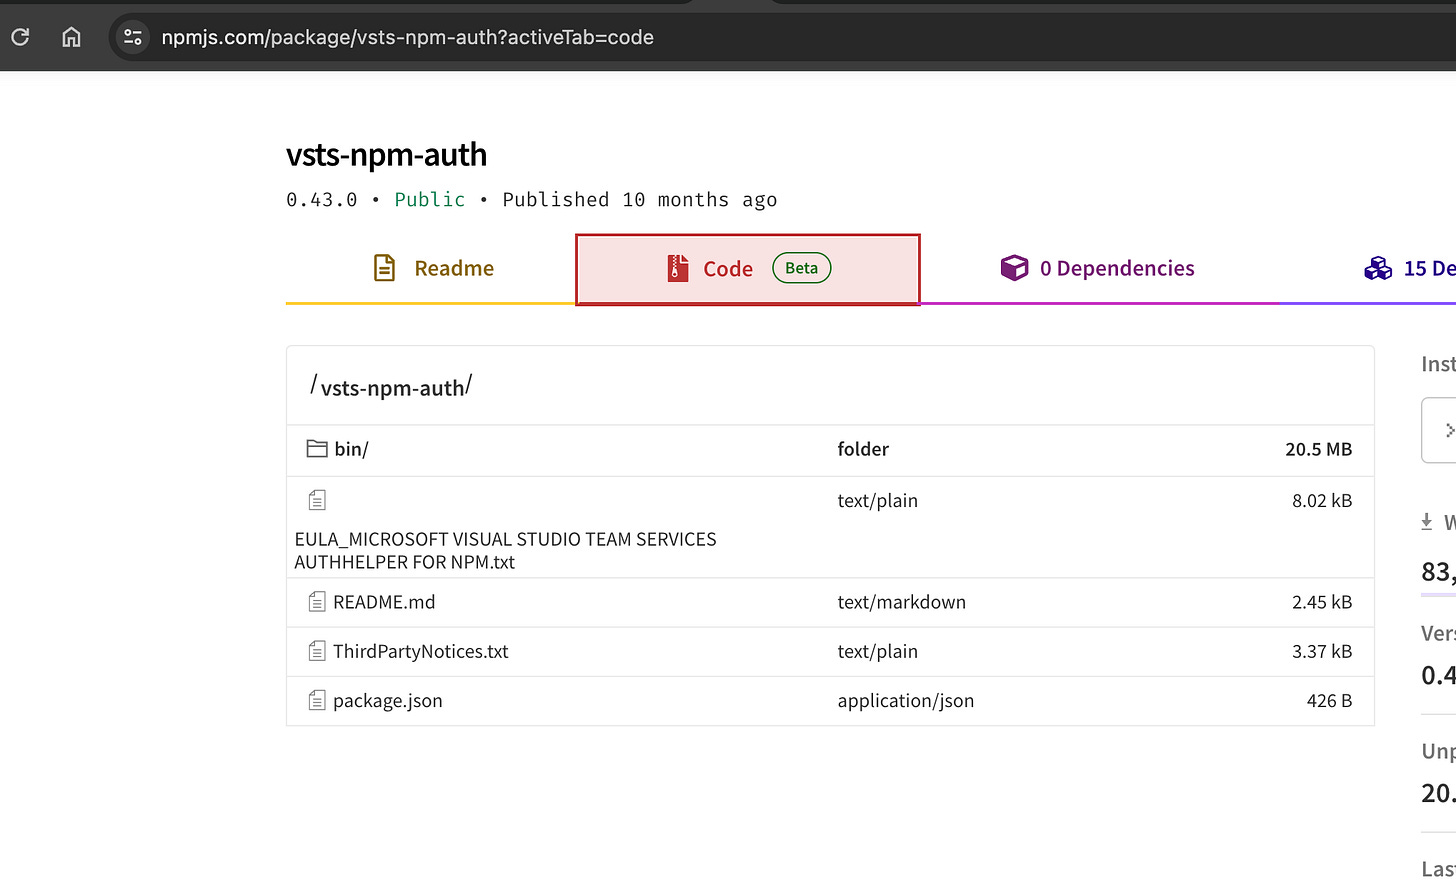Open the package.json file

[x=388, y=700]
